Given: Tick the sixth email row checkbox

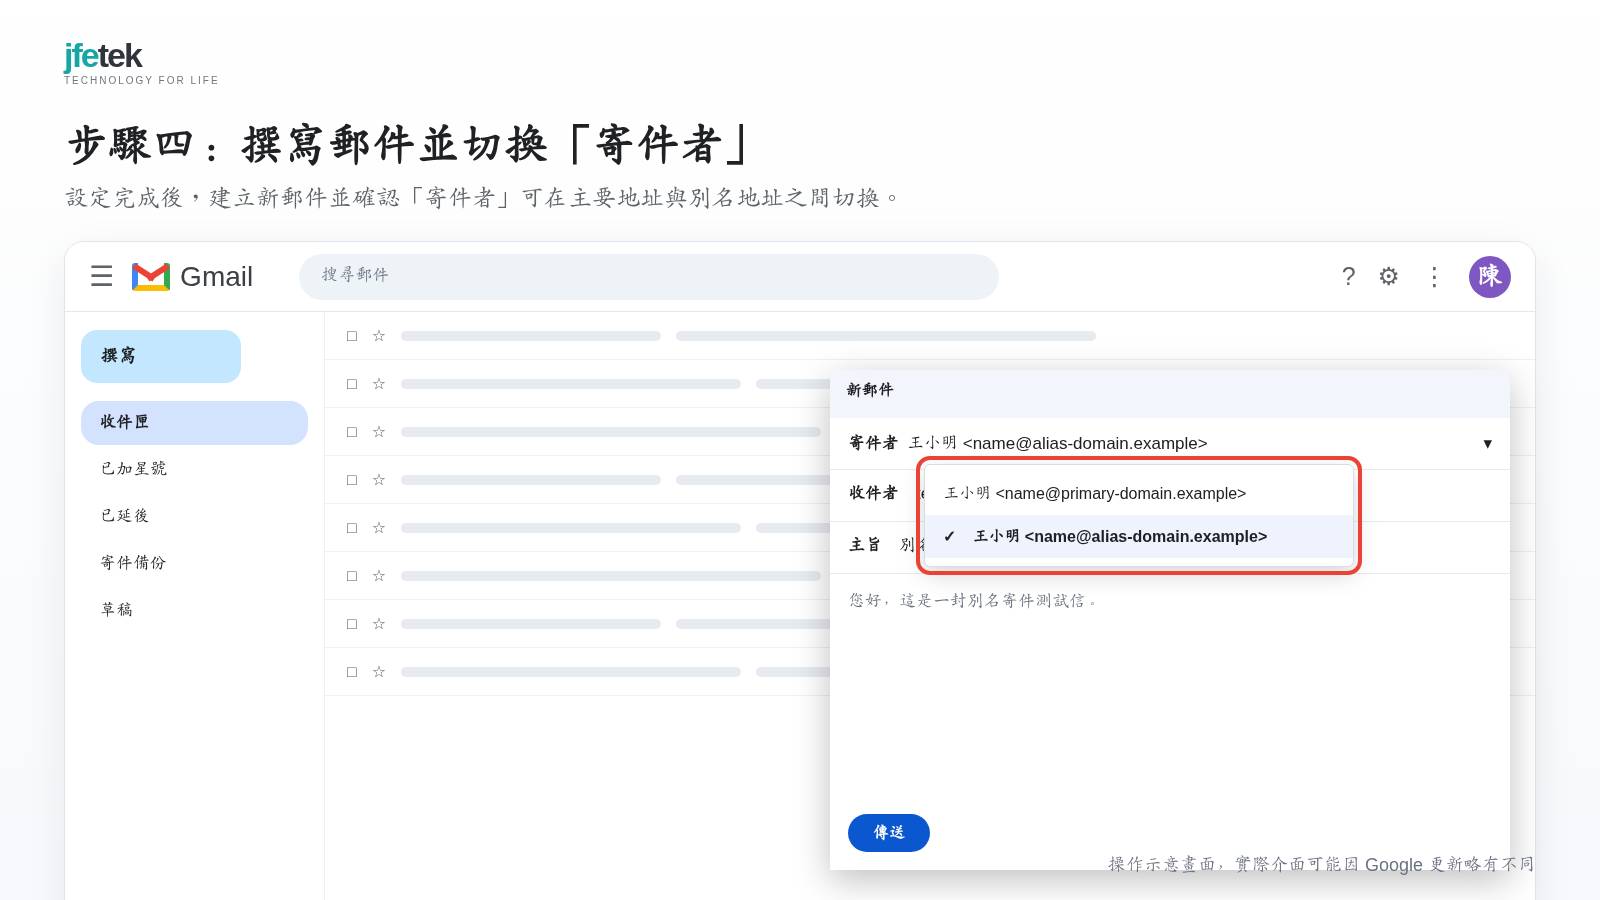Looking at the screenshot, I should point(352,576).
